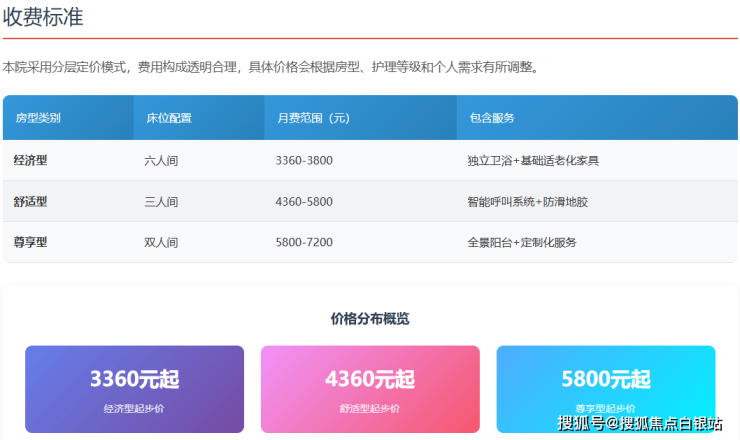Click the 六人间 bed configuration cell
This screenshot has width=740, height=440.
pyautogui.click(x=161, y=160)
